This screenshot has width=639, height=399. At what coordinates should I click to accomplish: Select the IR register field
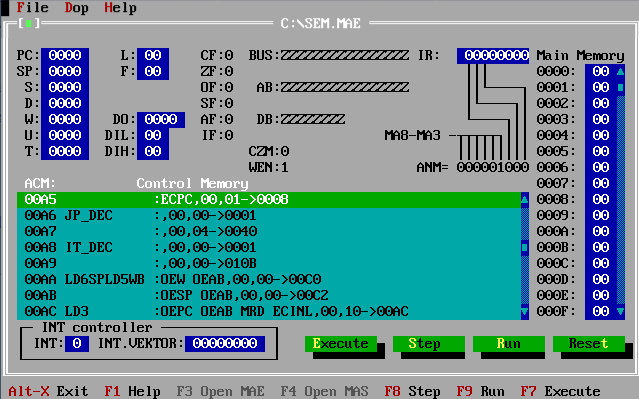click(x=493, y=55)
